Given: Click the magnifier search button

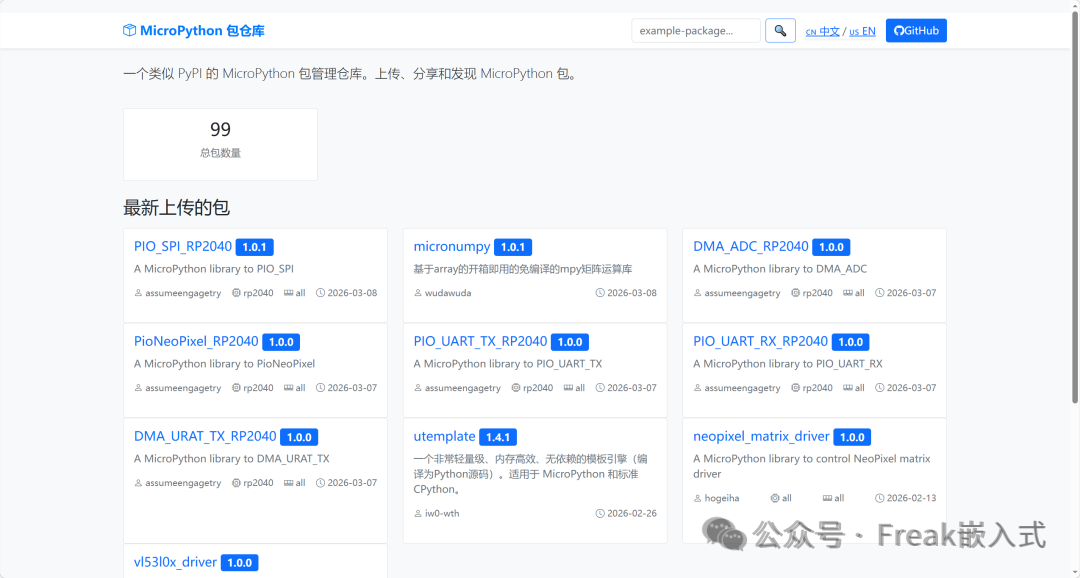Looking at the screenshot, I should tap(780, 31).
